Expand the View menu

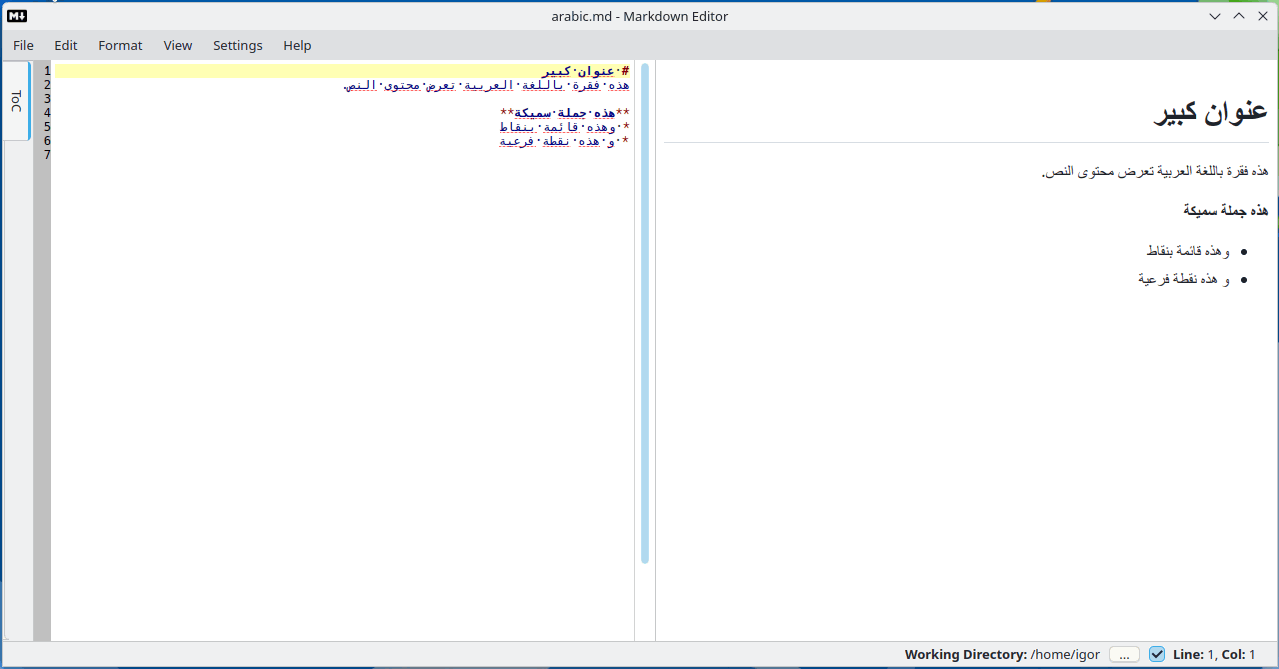point(178,45)
